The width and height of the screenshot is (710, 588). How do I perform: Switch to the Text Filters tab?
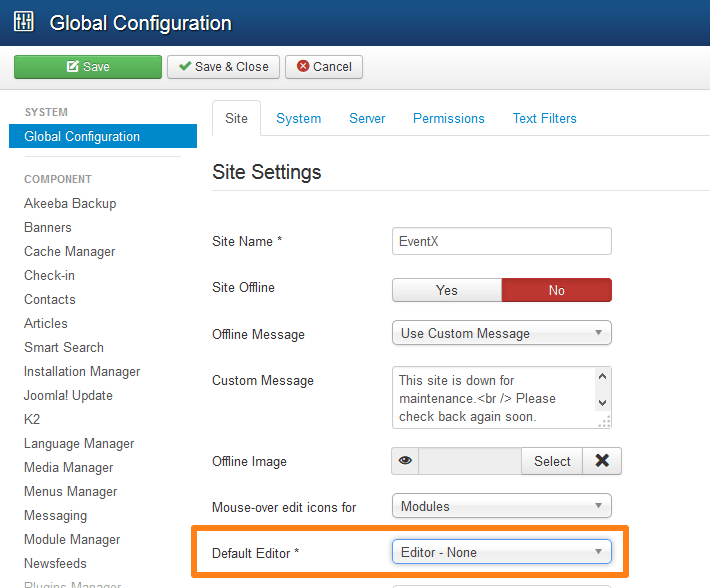544,118
